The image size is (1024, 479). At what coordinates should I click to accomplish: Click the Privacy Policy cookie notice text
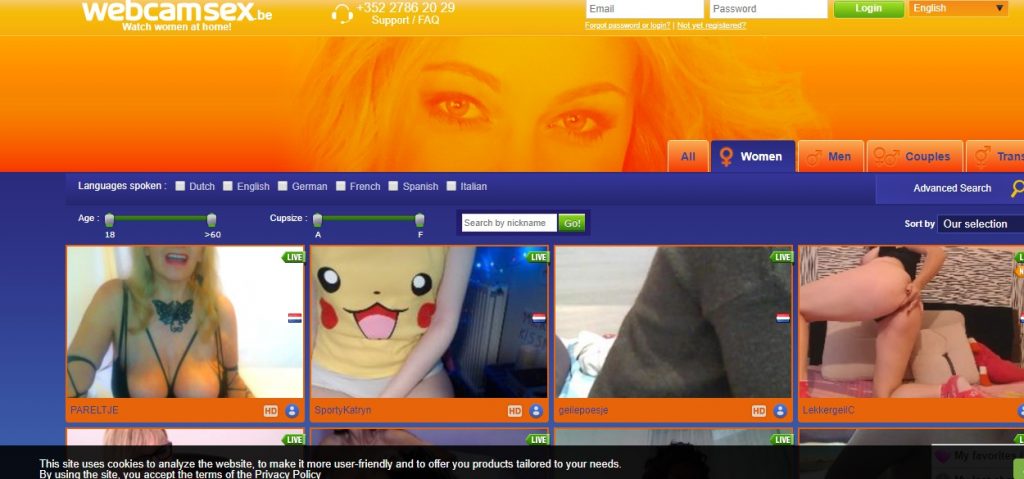(x=288, y=474)
